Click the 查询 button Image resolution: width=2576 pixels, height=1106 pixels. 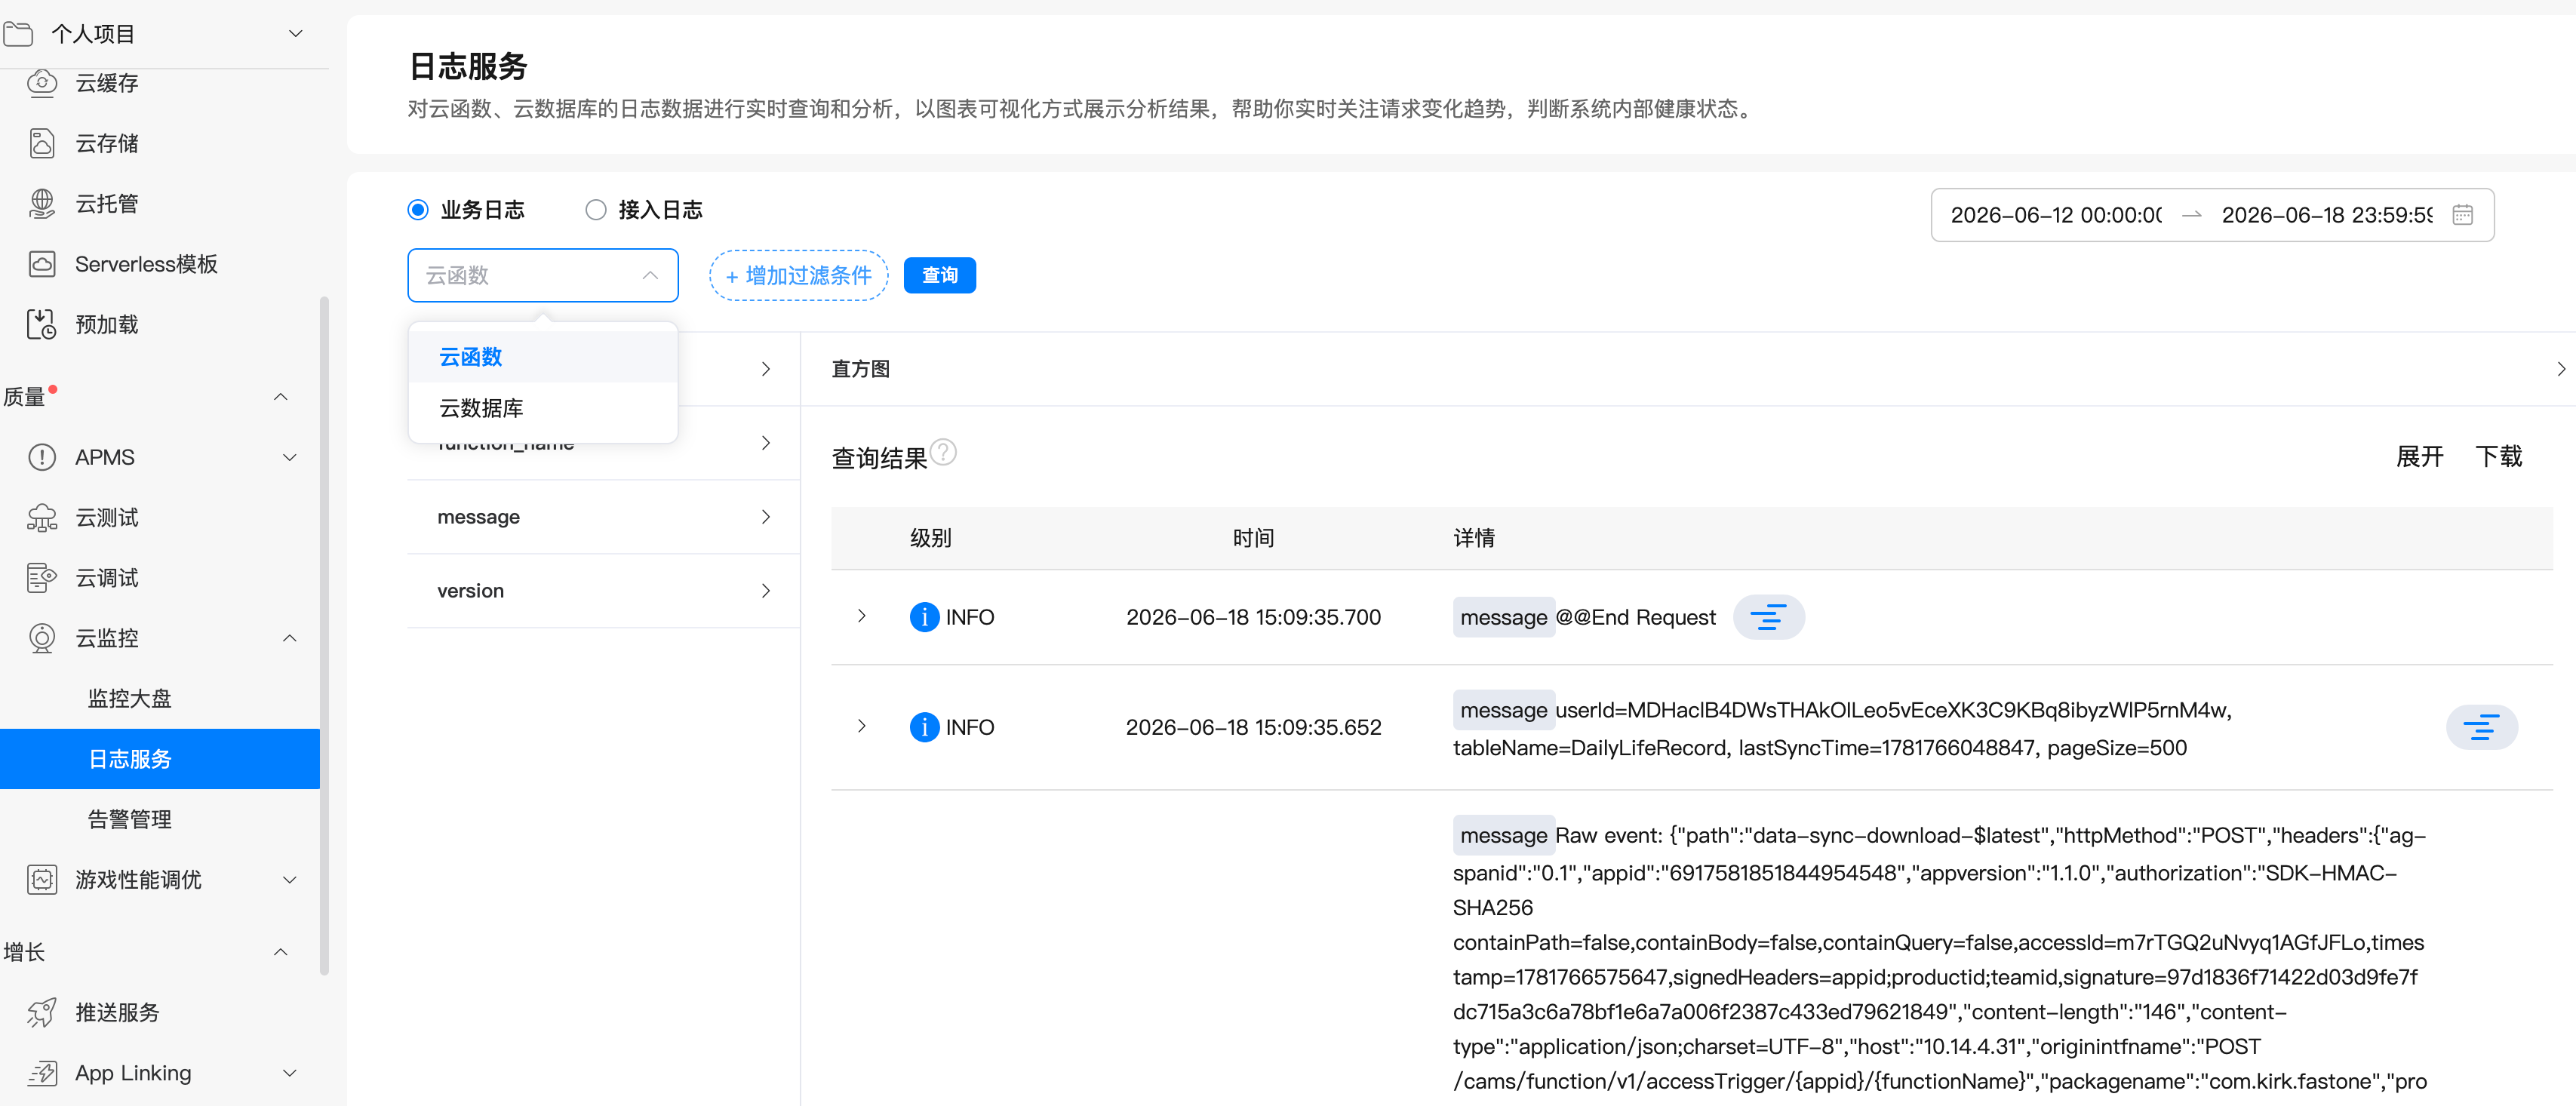(939, 275)
